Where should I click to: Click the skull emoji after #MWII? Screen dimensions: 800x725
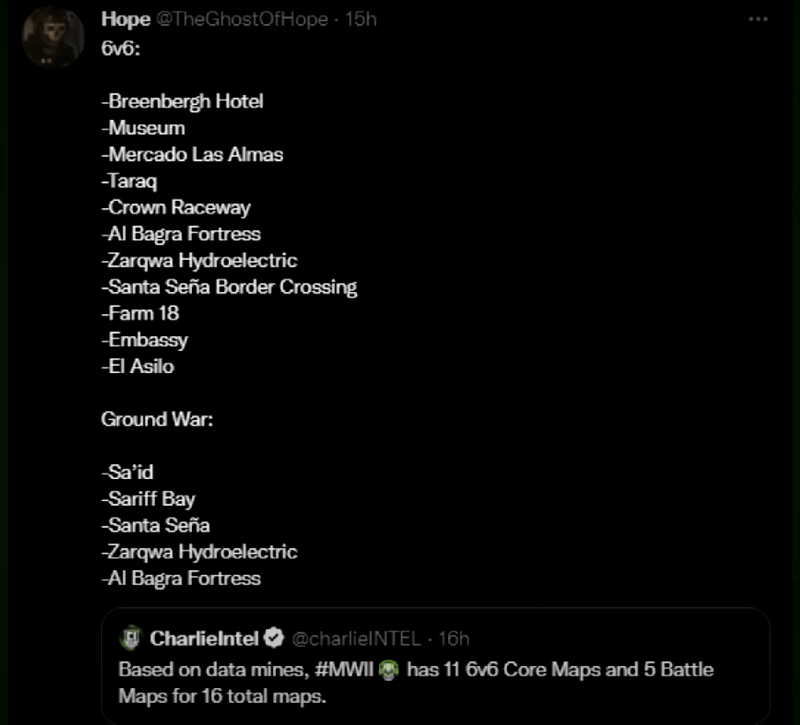pos(389,669)
